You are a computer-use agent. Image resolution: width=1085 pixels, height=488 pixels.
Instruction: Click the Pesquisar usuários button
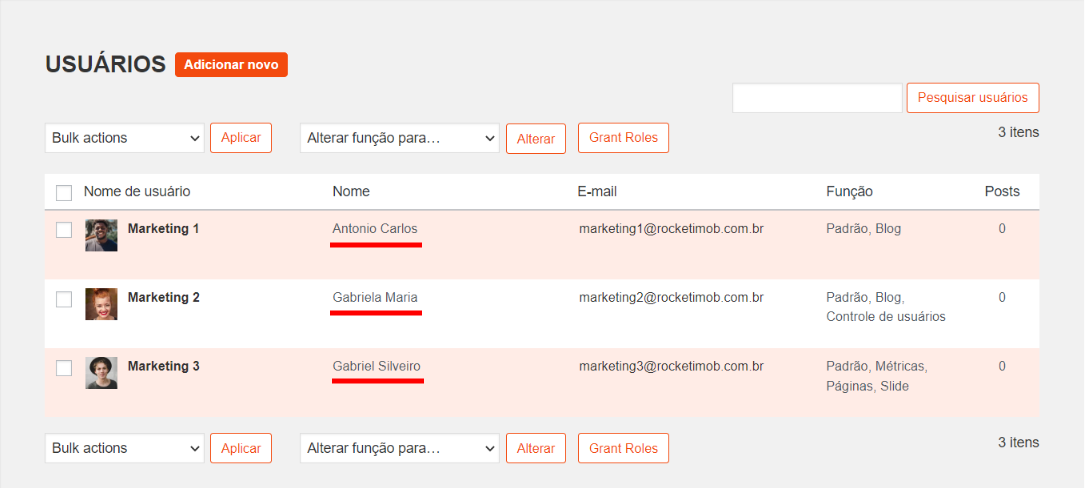pyautogui.click(x=973, y=98)
